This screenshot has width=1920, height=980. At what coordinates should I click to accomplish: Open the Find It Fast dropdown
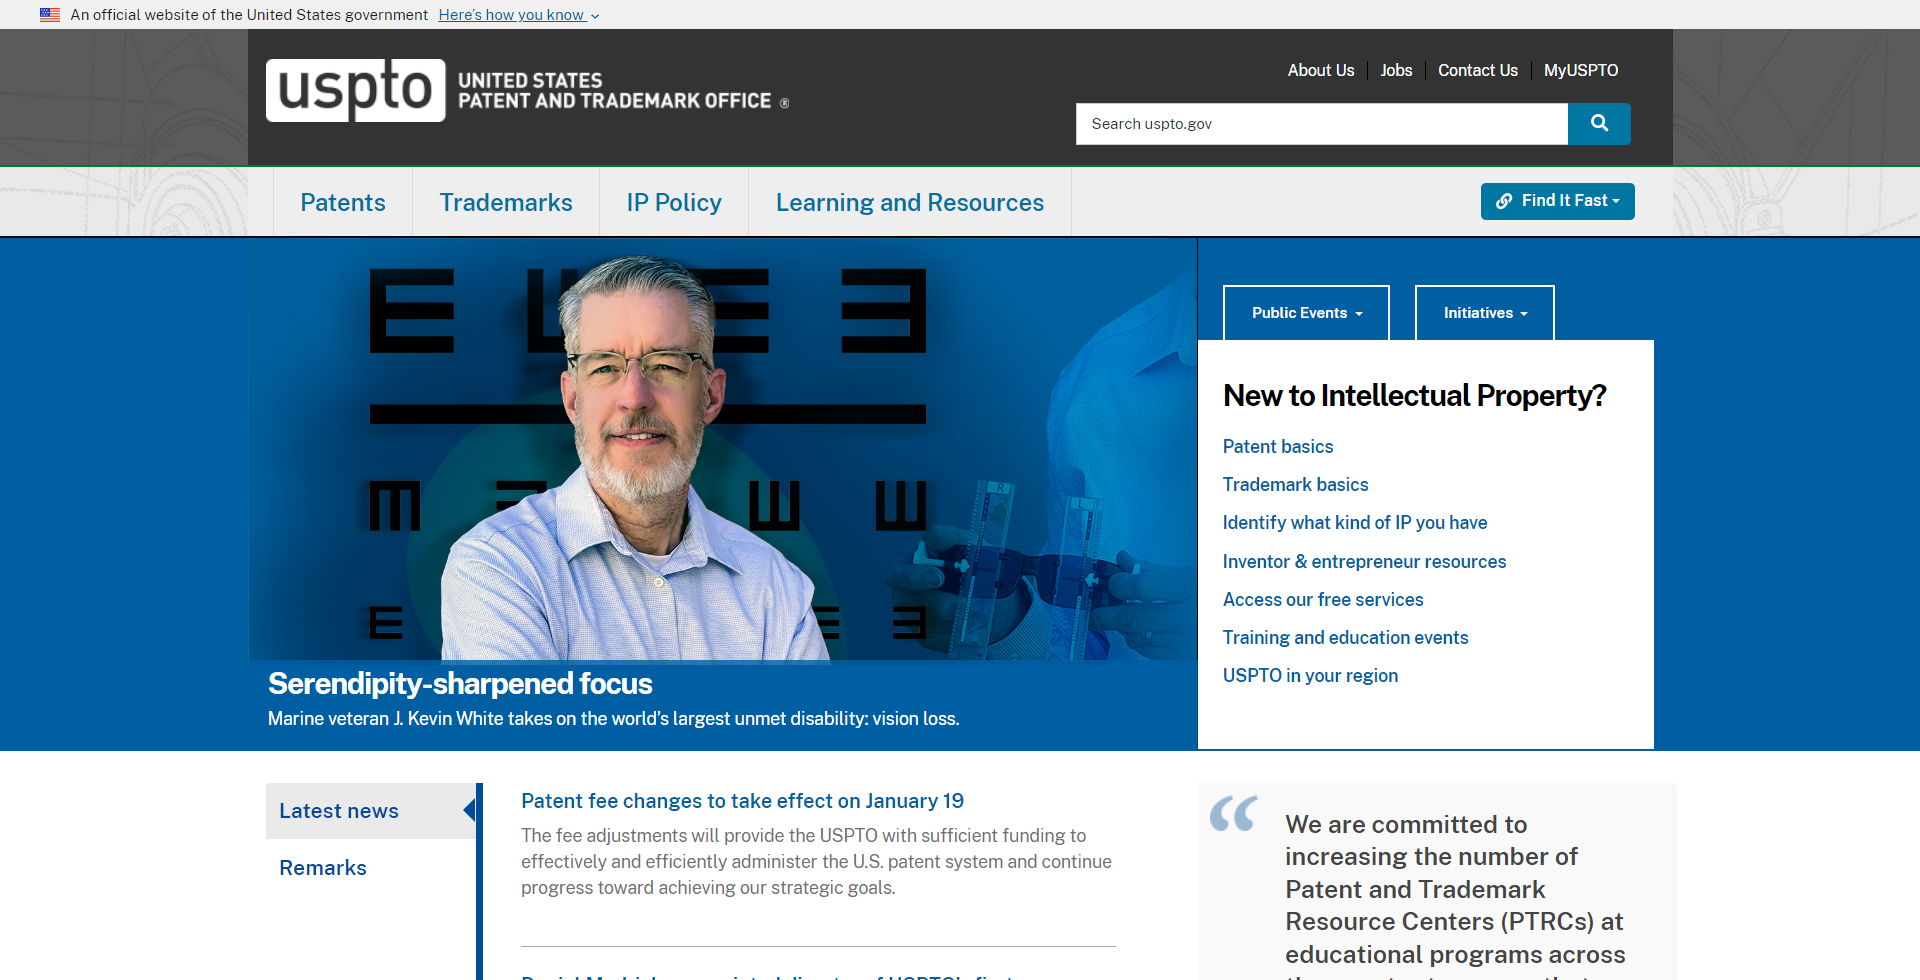[x=1557, y=201]
